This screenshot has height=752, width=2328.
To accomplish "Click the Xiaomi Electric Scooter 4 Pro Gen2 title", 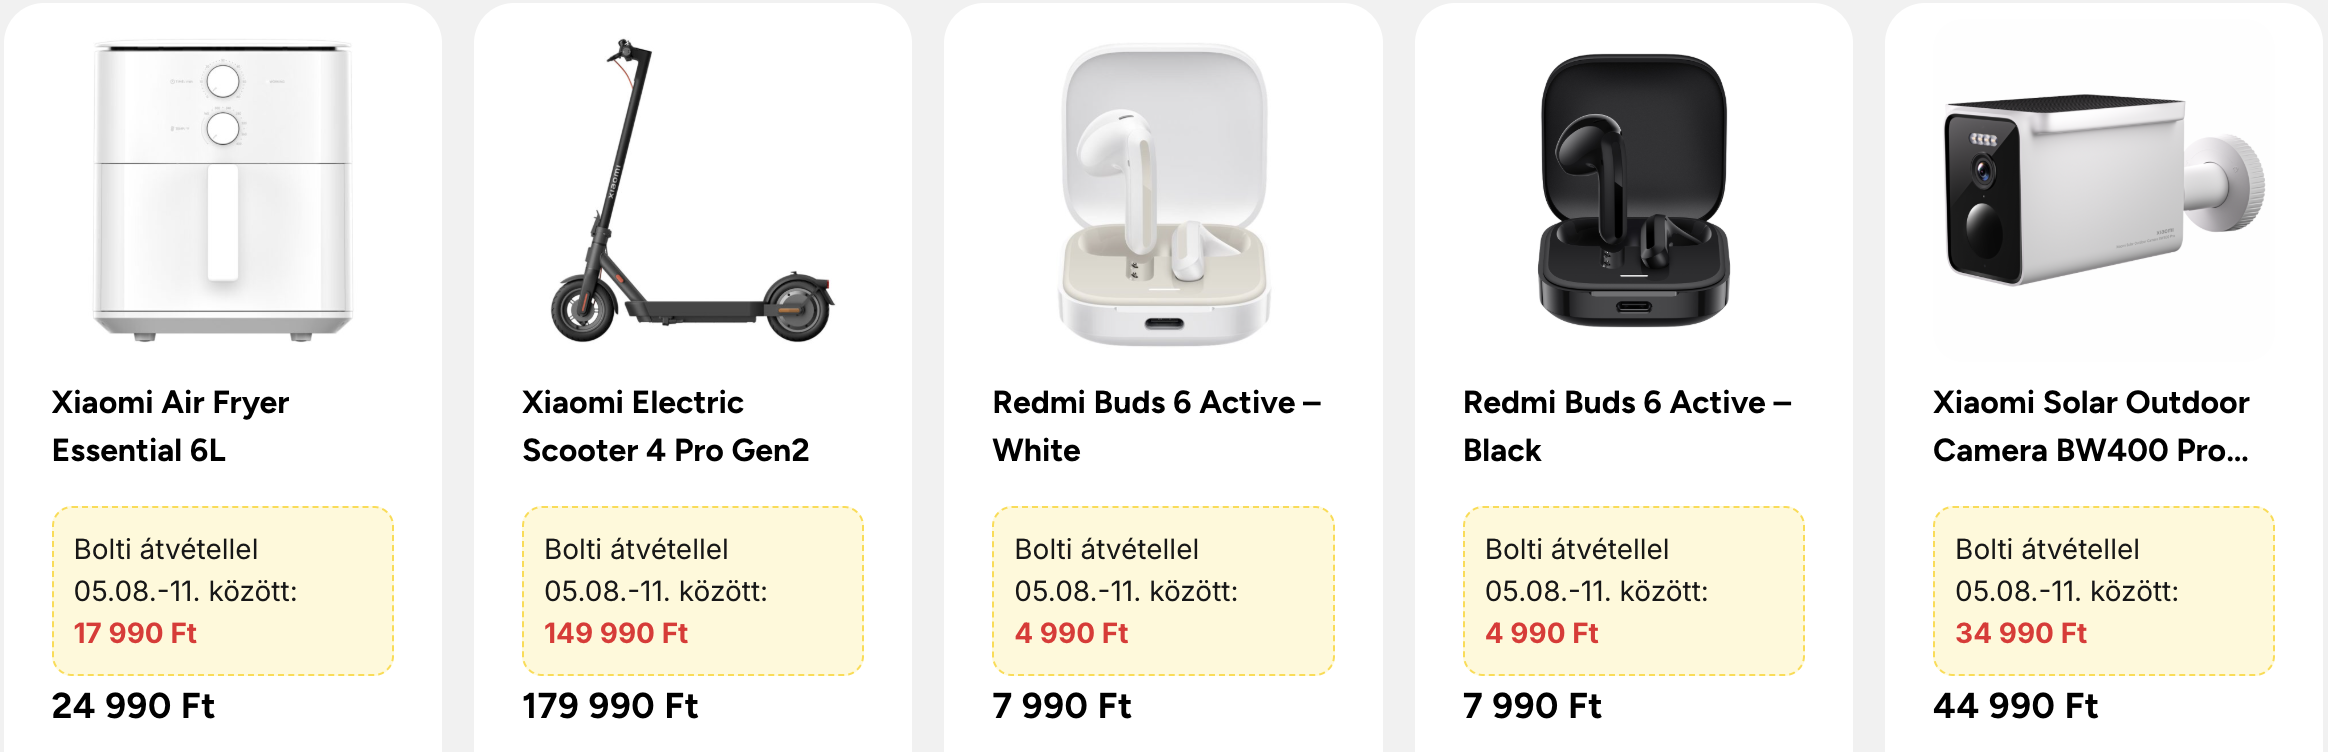I will pos(665,426).
